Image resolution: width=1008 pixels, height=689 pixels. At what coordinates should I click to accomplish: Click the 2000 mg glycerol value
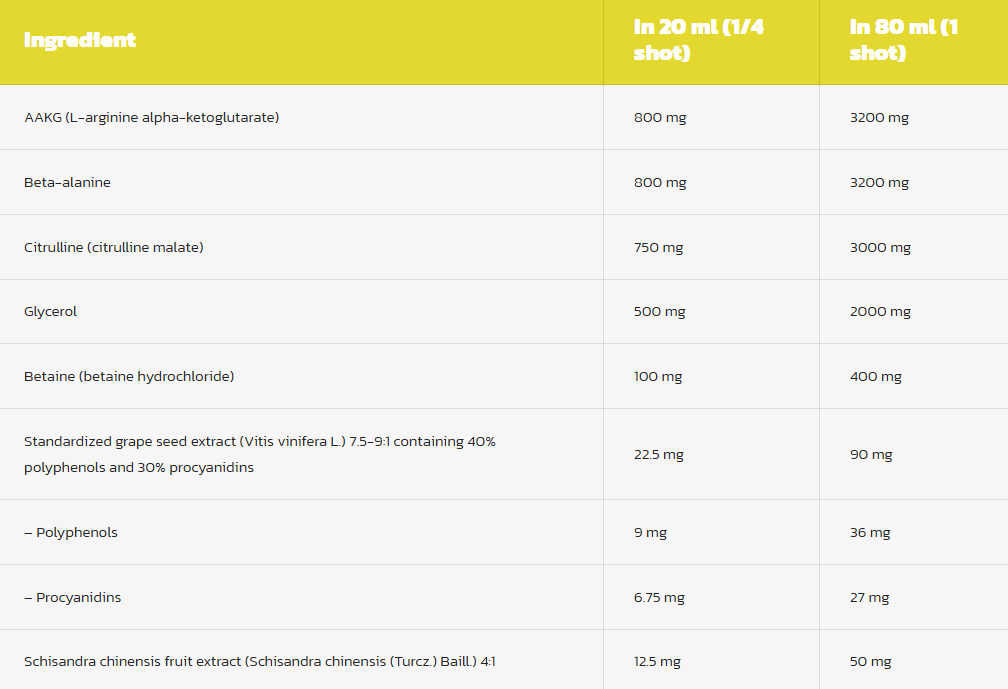pos(880,312)
